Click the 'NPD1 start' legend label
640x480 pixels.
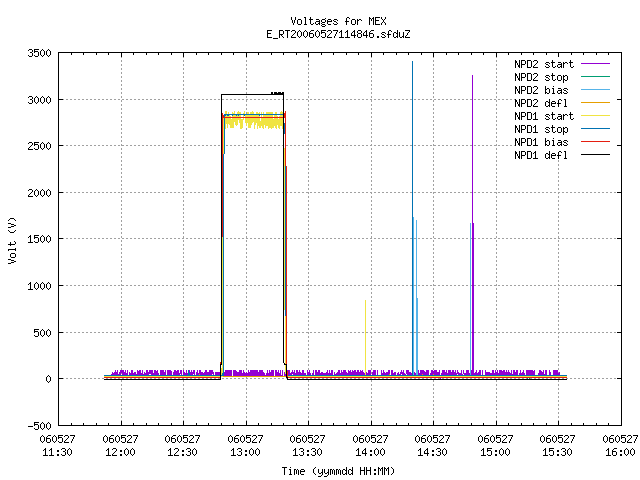click(x=544, y=116)
